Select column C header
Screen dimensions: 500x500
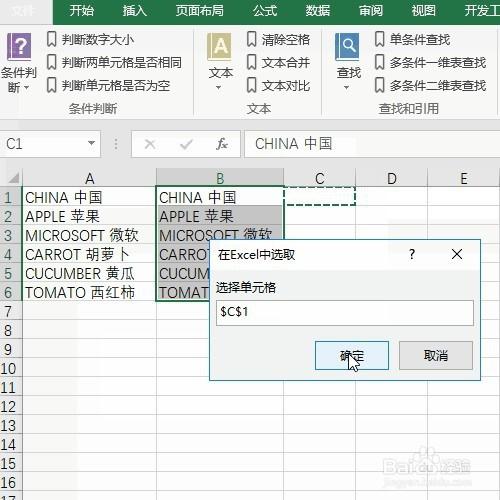pos(320,178)
